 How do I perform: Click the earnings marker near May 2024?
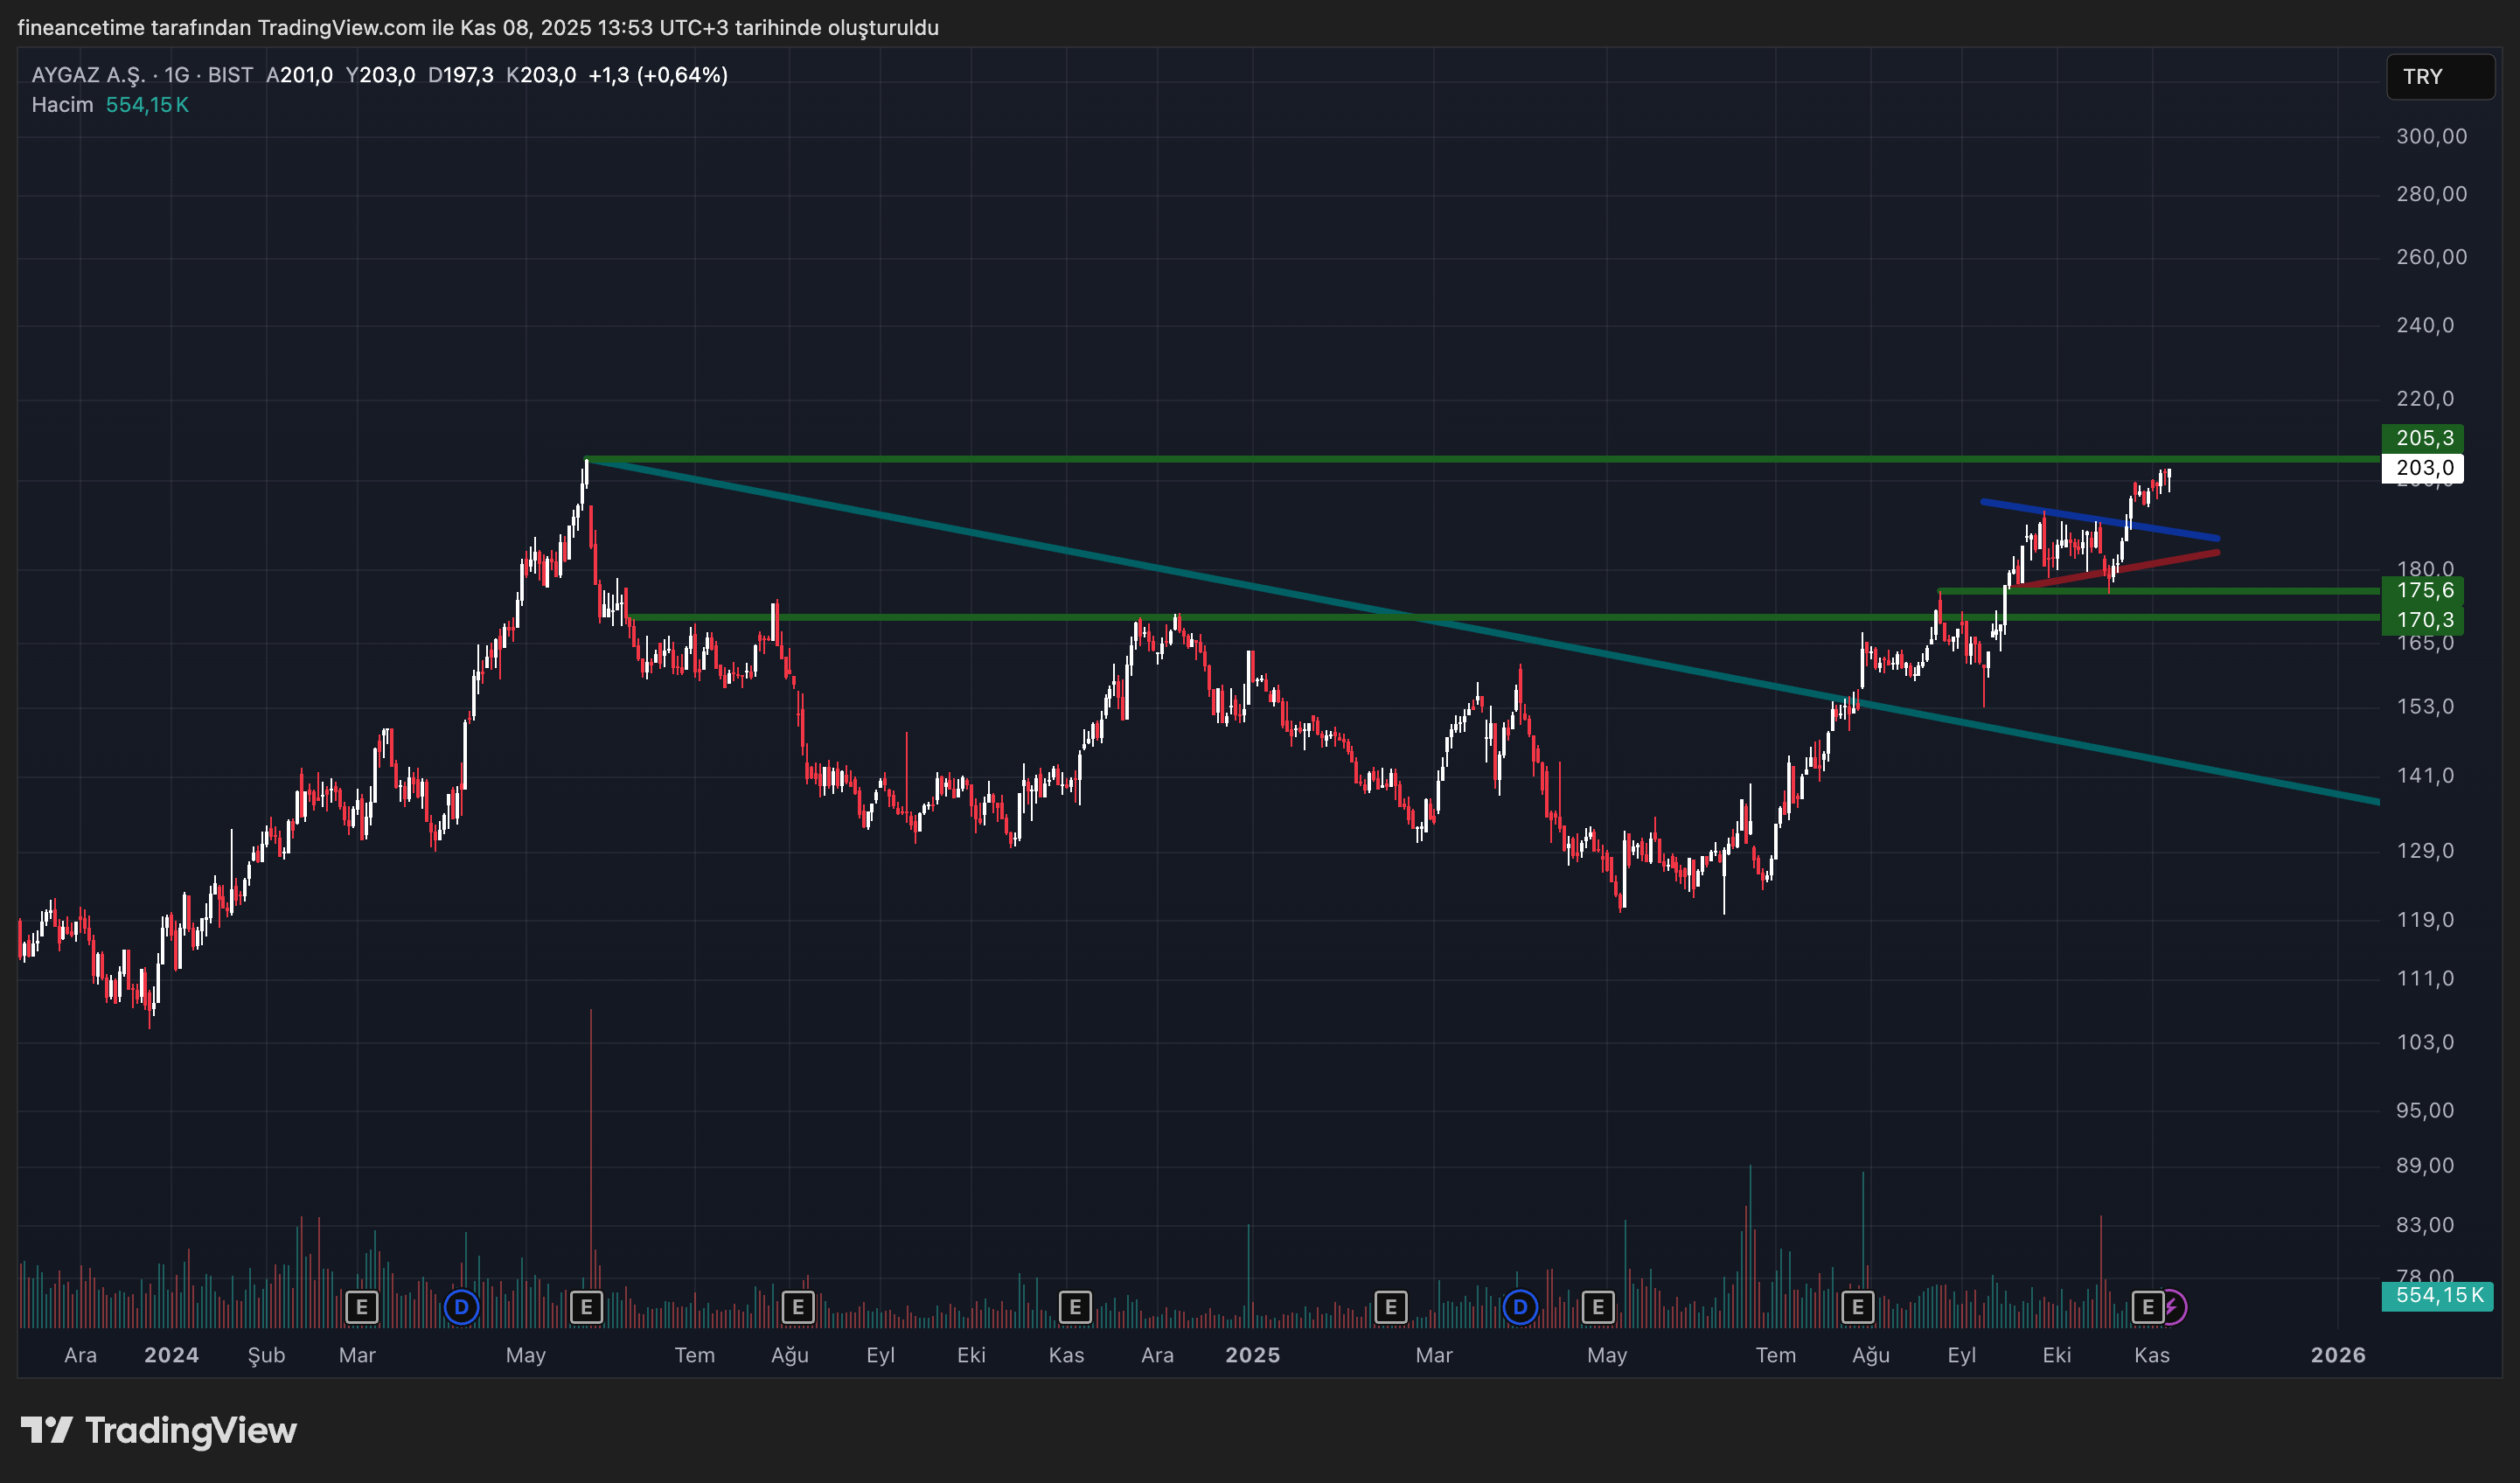(586, 1306)
